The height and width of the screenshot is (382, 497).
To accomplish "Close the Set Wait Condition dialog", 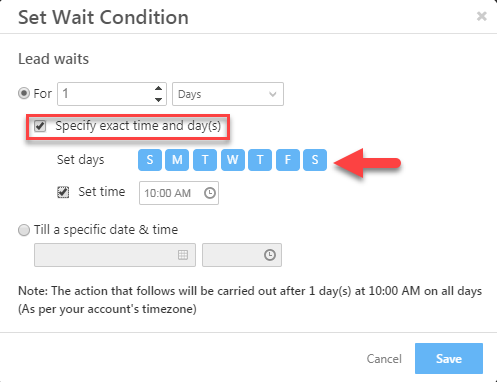I will pos(481,16).
